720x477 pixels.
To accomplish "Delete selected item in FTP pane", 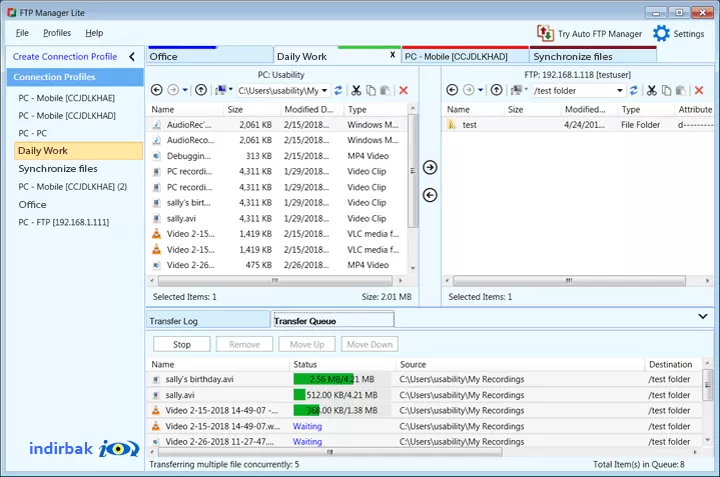I will [699, 90].
